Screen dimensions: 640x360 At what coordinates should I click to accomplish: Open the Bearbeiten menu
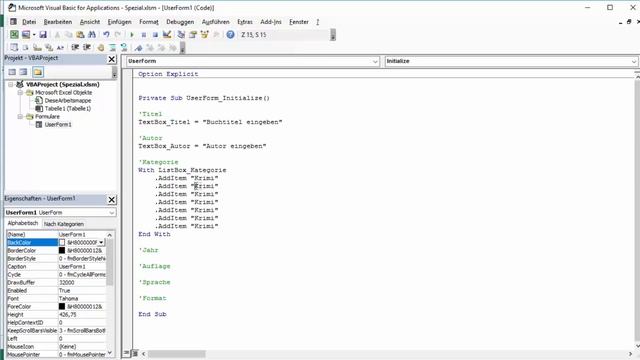tap(58, 22)
